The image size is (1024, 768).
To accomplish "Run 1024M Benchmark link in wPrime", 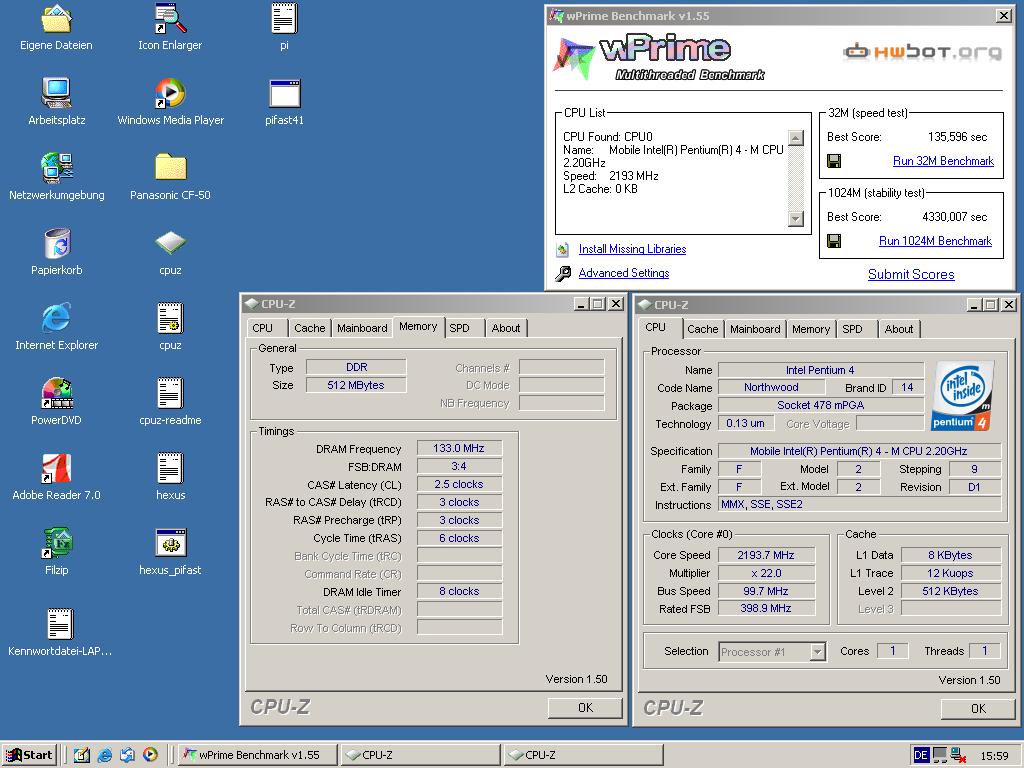I will 935,241.
